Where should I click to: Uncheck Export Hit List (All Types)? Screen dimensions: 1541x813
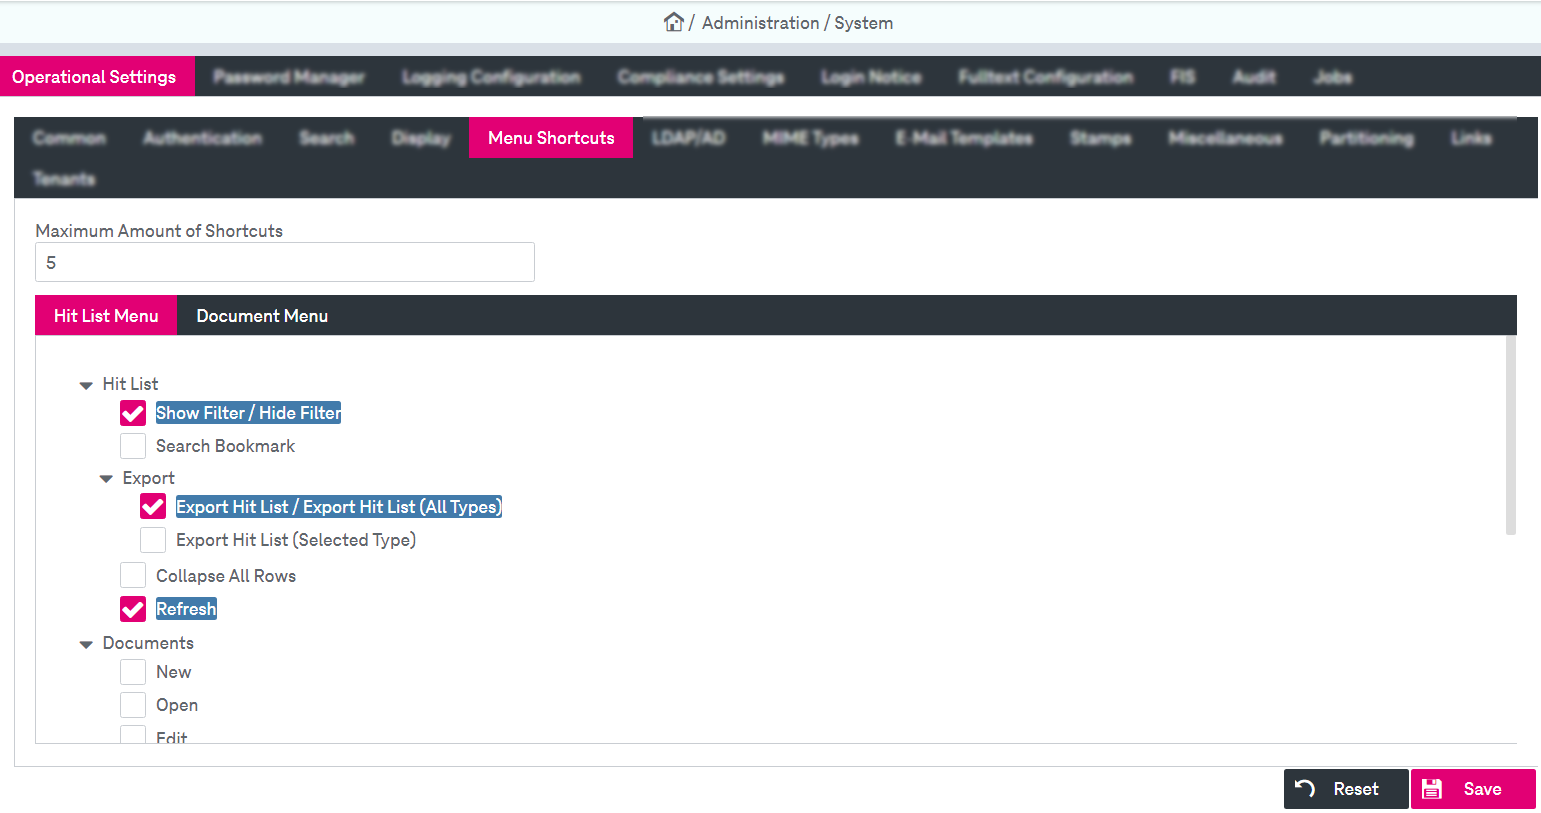153,507
